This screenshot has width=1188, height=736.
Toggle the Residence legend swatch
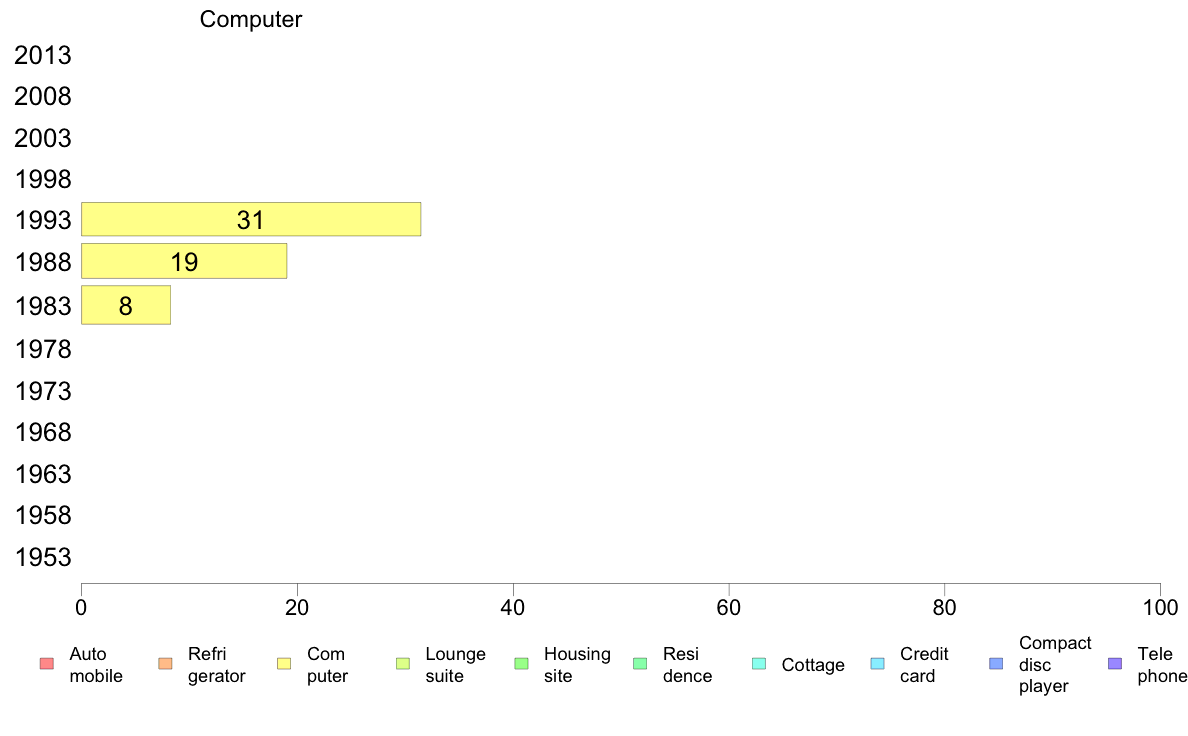(x=640, y=664)
